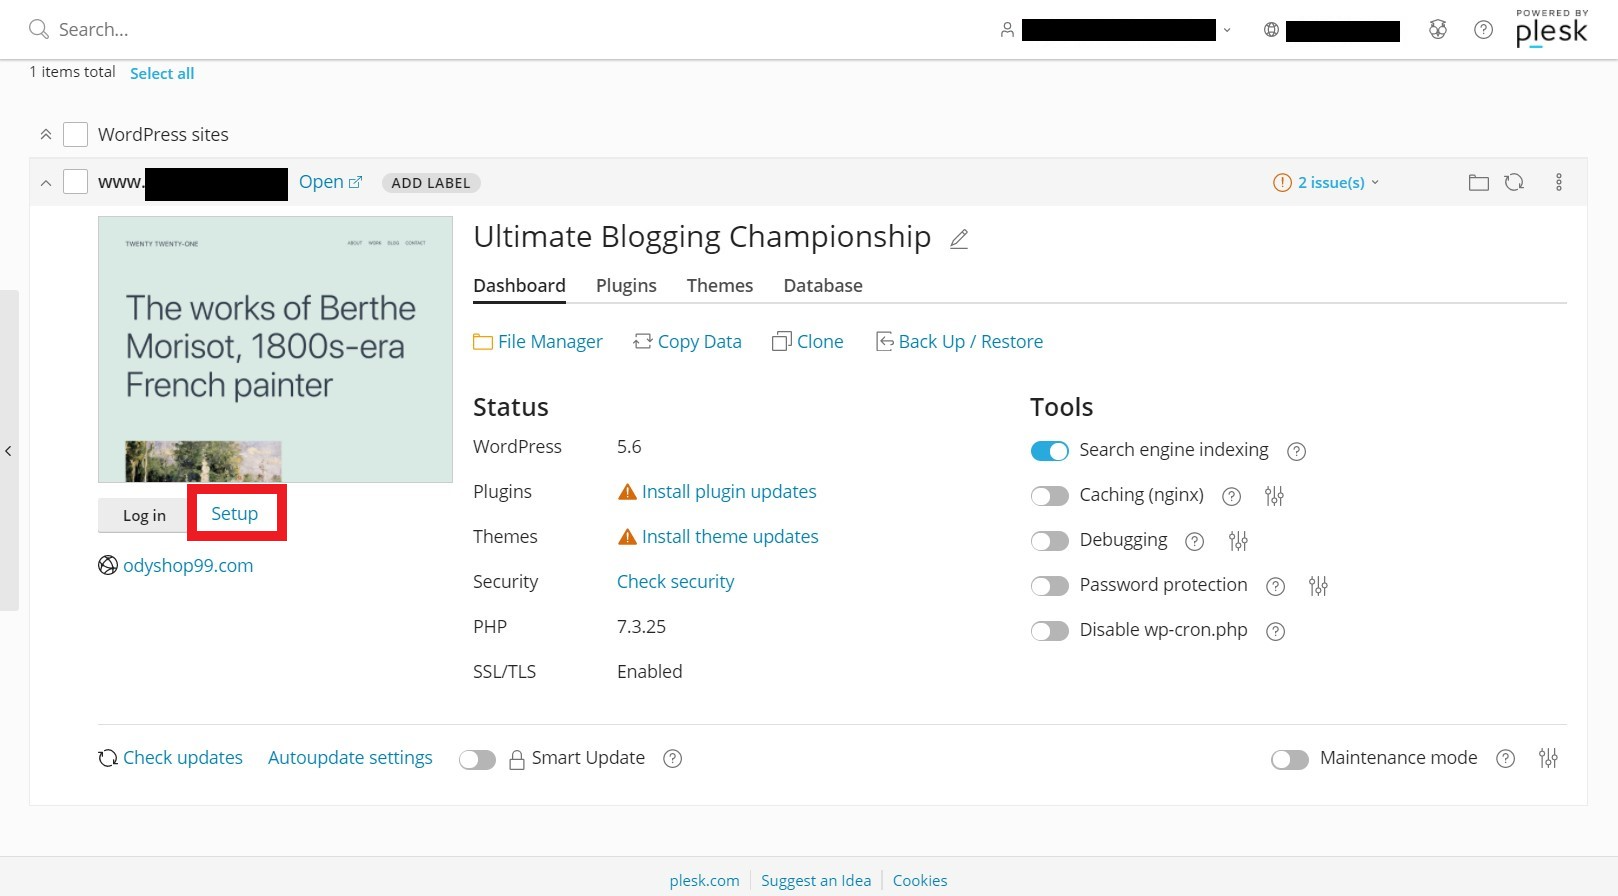Switch to the Dashboard tab
1618x896 pixels.
(519, 286)
